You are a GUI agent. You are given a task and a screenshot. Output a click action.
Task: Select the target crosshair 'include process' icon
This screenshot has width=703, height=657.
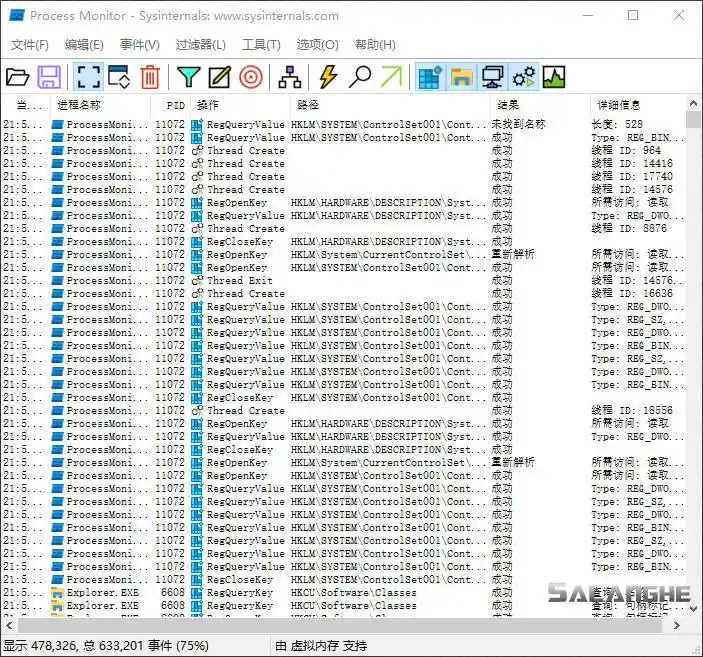[x=251, y=77]
